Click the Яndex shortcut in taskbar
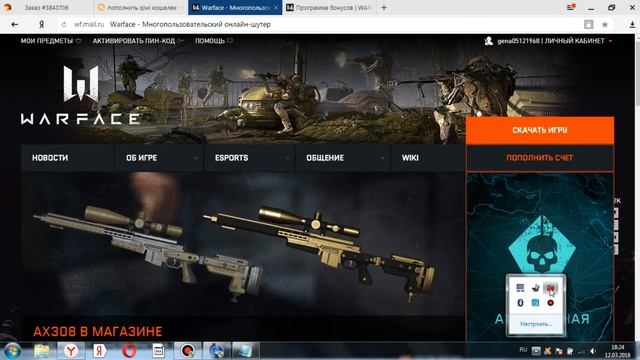 coord(99,351)
